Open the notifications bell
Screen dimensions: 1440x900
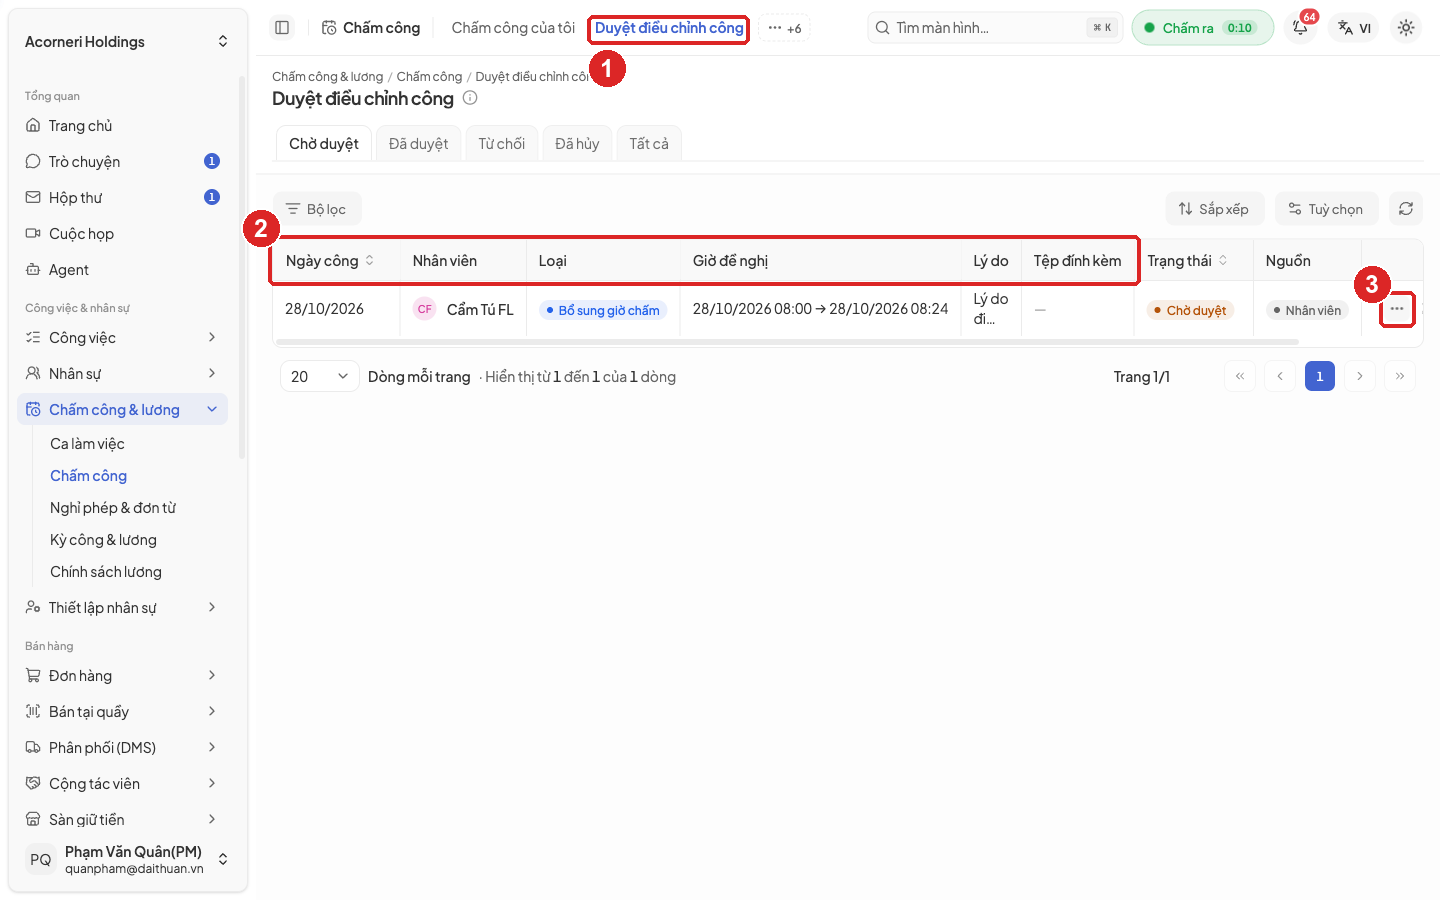(1300, 28)
